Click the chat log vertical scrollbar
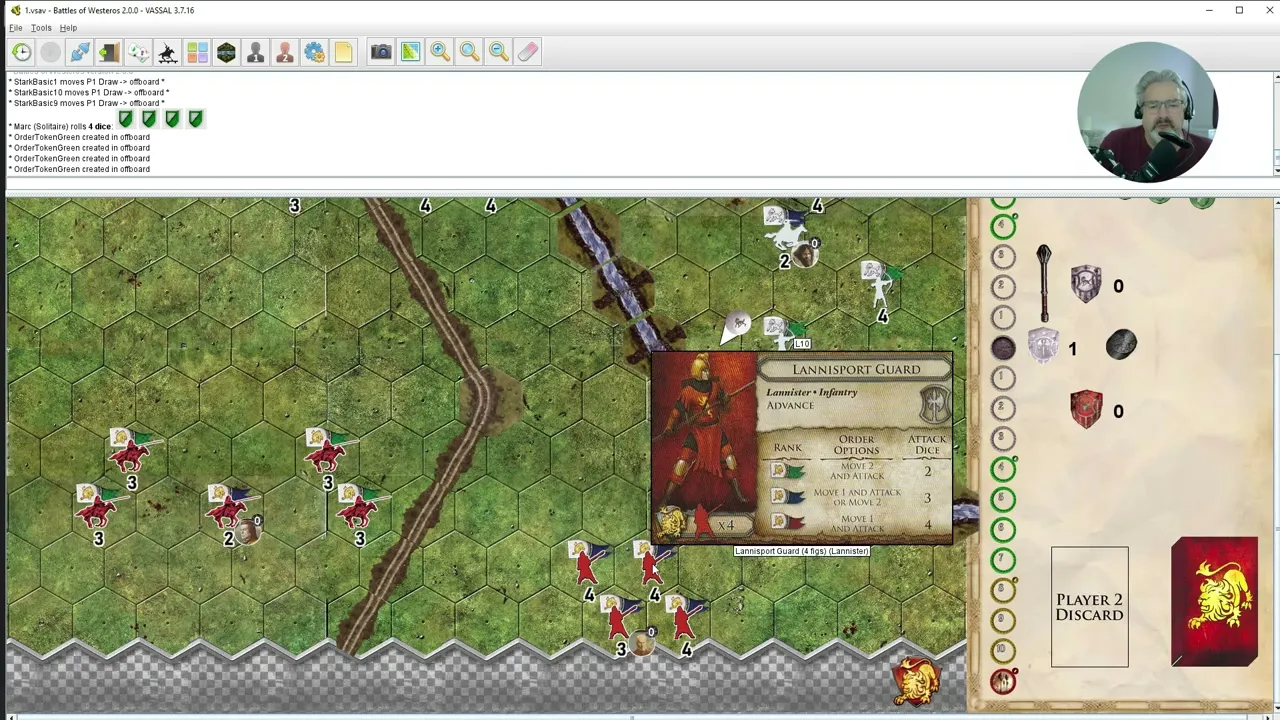Viewport: 1280px width, 720px height. [x=1275, y=125]
